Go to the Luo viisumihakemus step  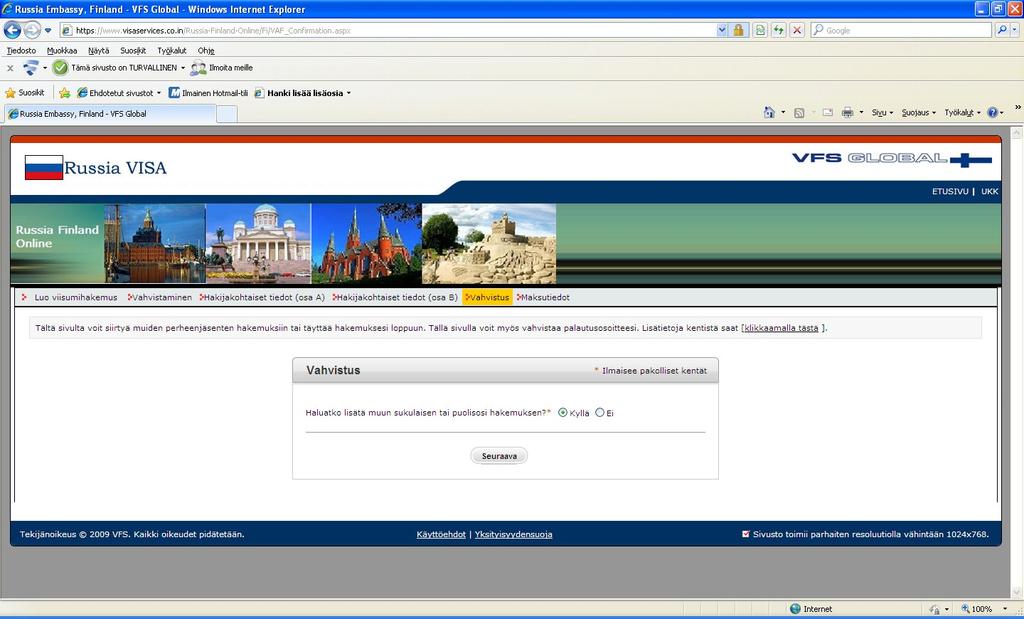pyautogui.click(x=76, y=297)
